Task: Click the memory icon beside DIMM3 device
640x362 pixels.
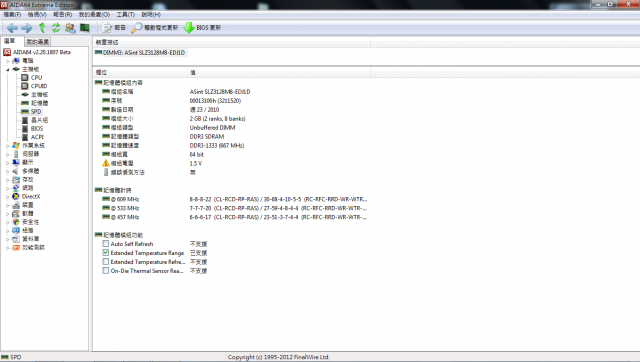Action: tap(98, 53)
